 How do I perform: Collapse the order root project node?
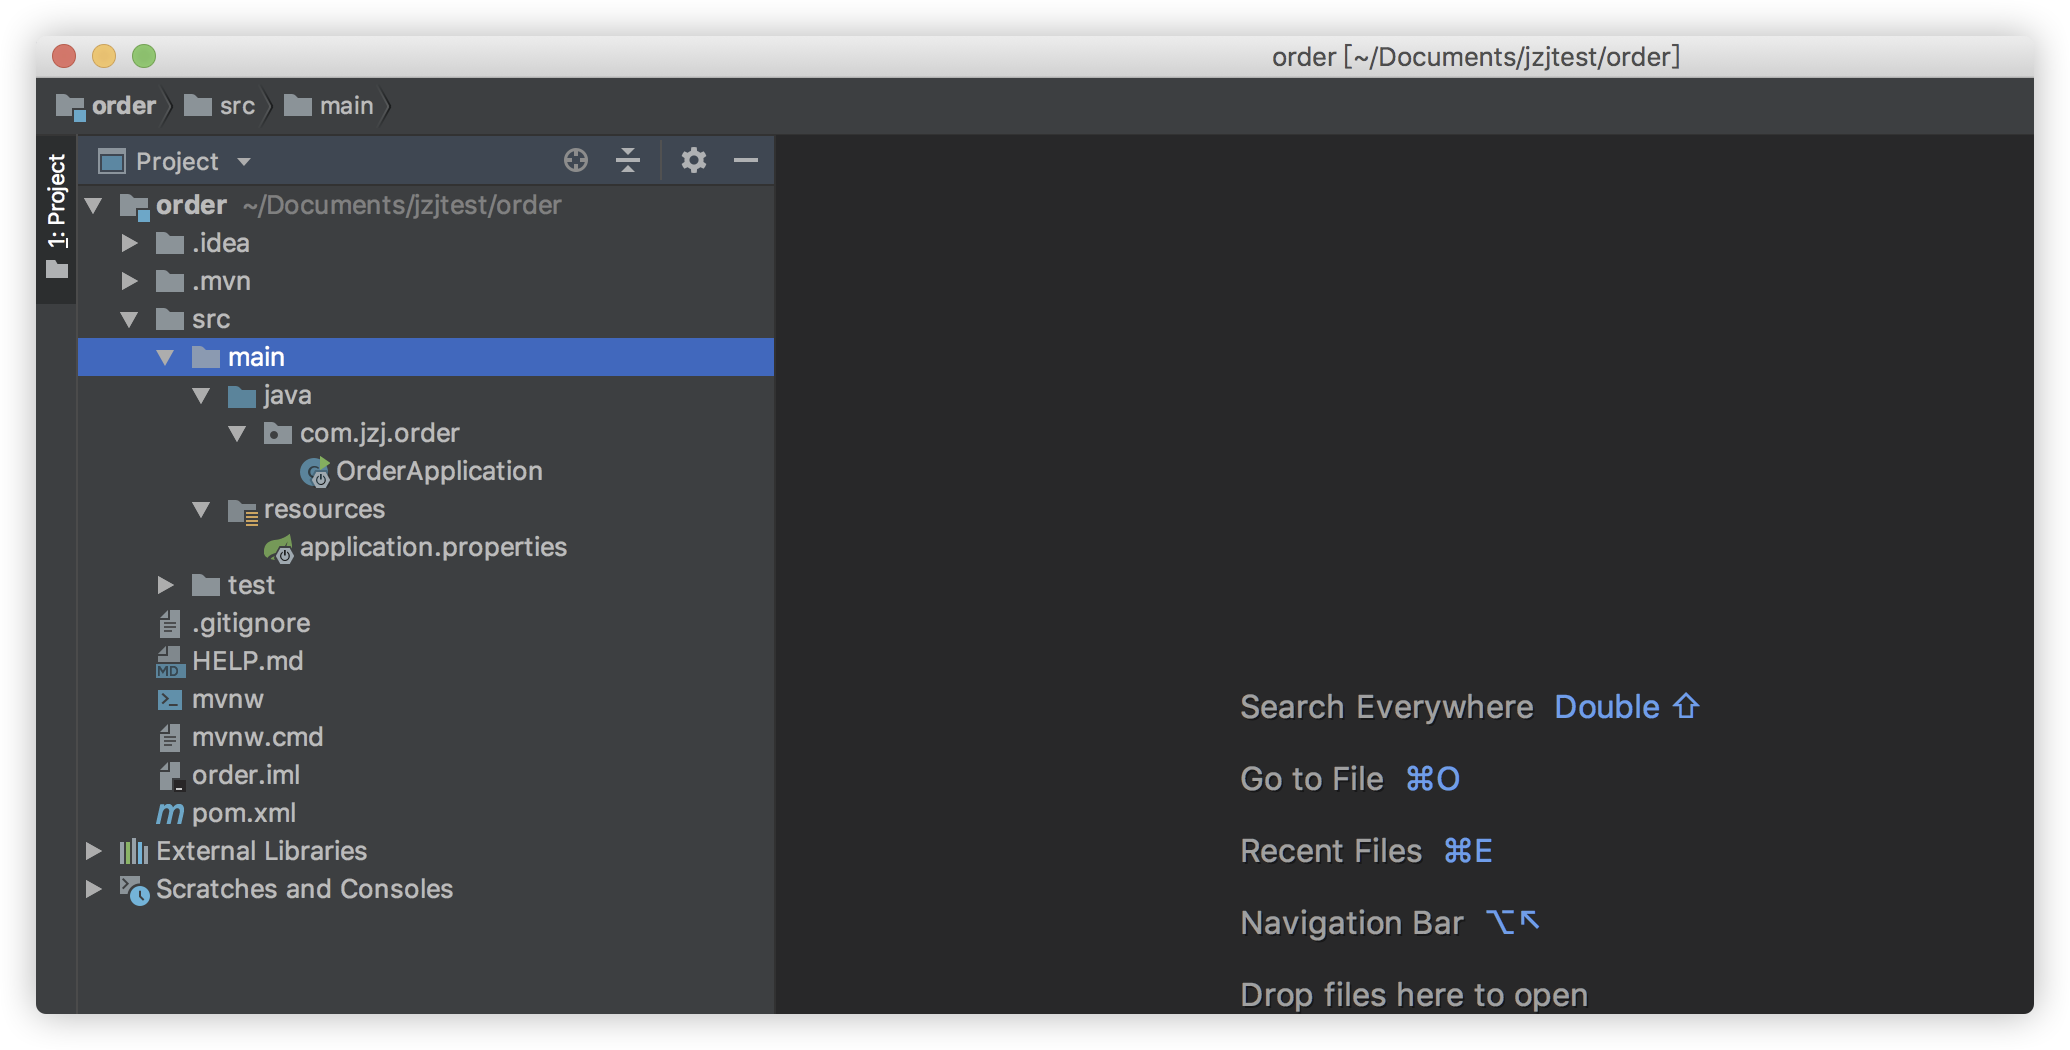click(x=94, y=206)
